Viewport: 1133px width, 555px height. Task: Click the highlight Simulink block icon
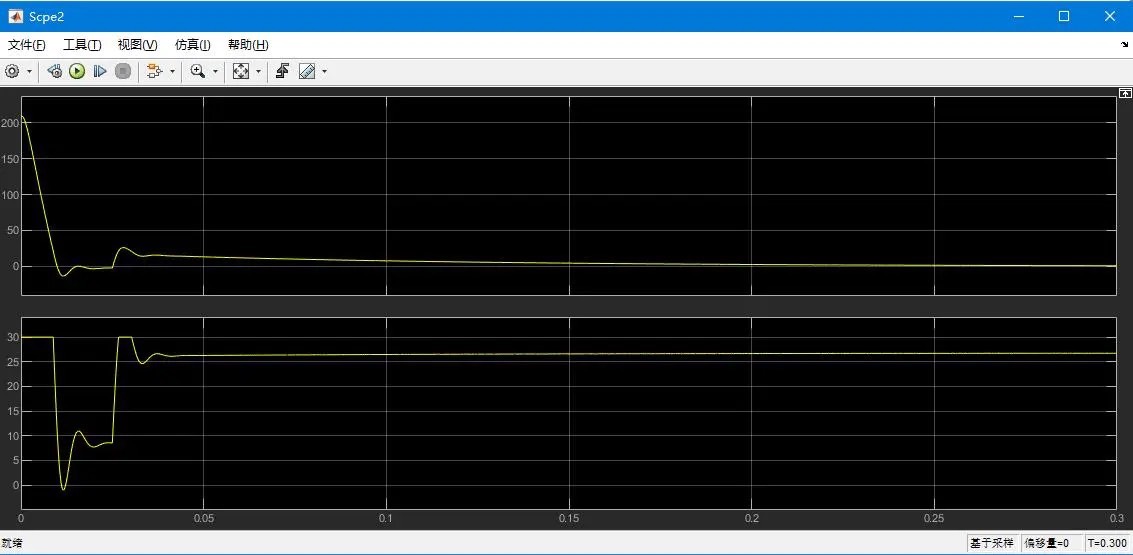[x=153, y=71]
